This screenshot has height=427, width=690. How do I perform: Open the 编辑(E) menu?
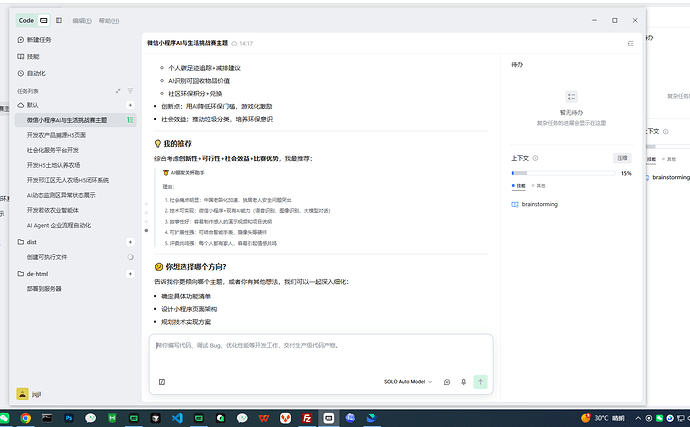[x=82, y=21]
